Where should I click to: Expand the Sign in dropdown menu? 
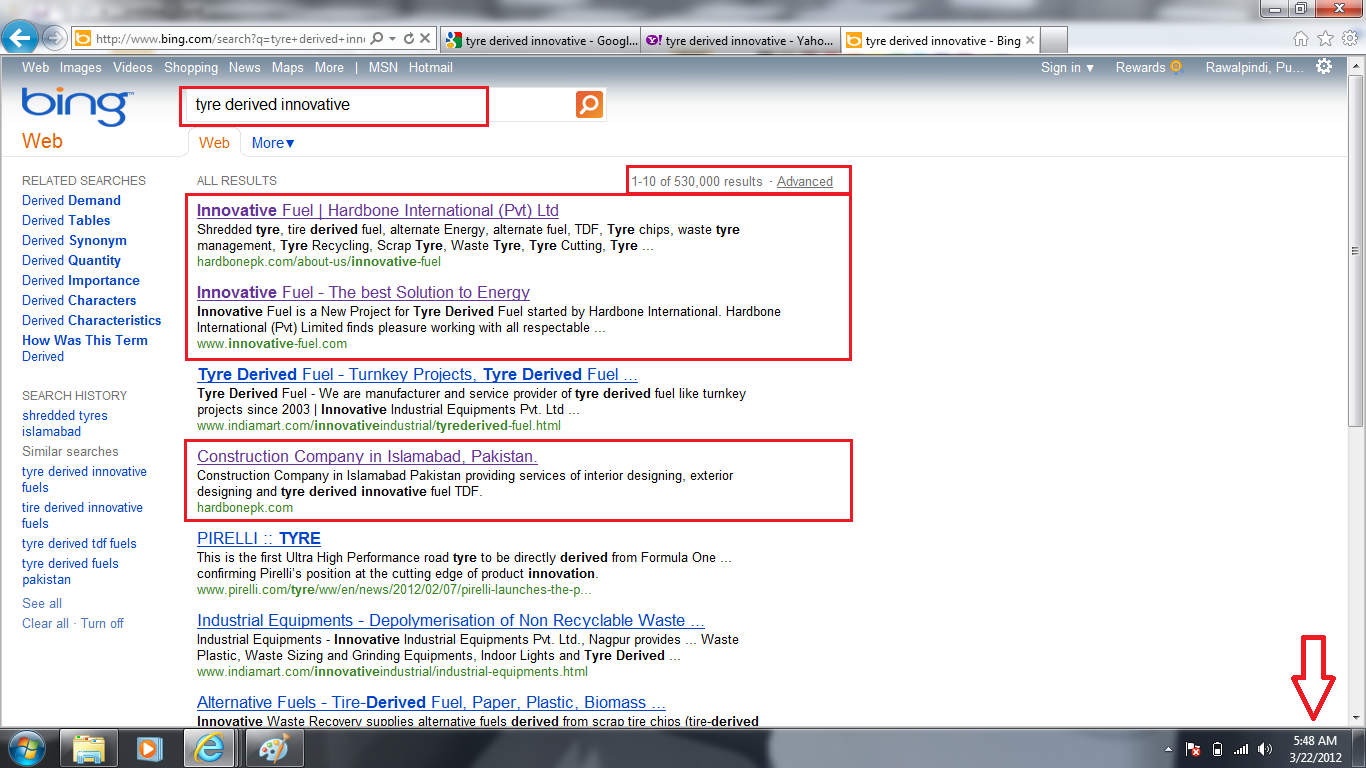pyautogui.click(x=1067, y=67)
